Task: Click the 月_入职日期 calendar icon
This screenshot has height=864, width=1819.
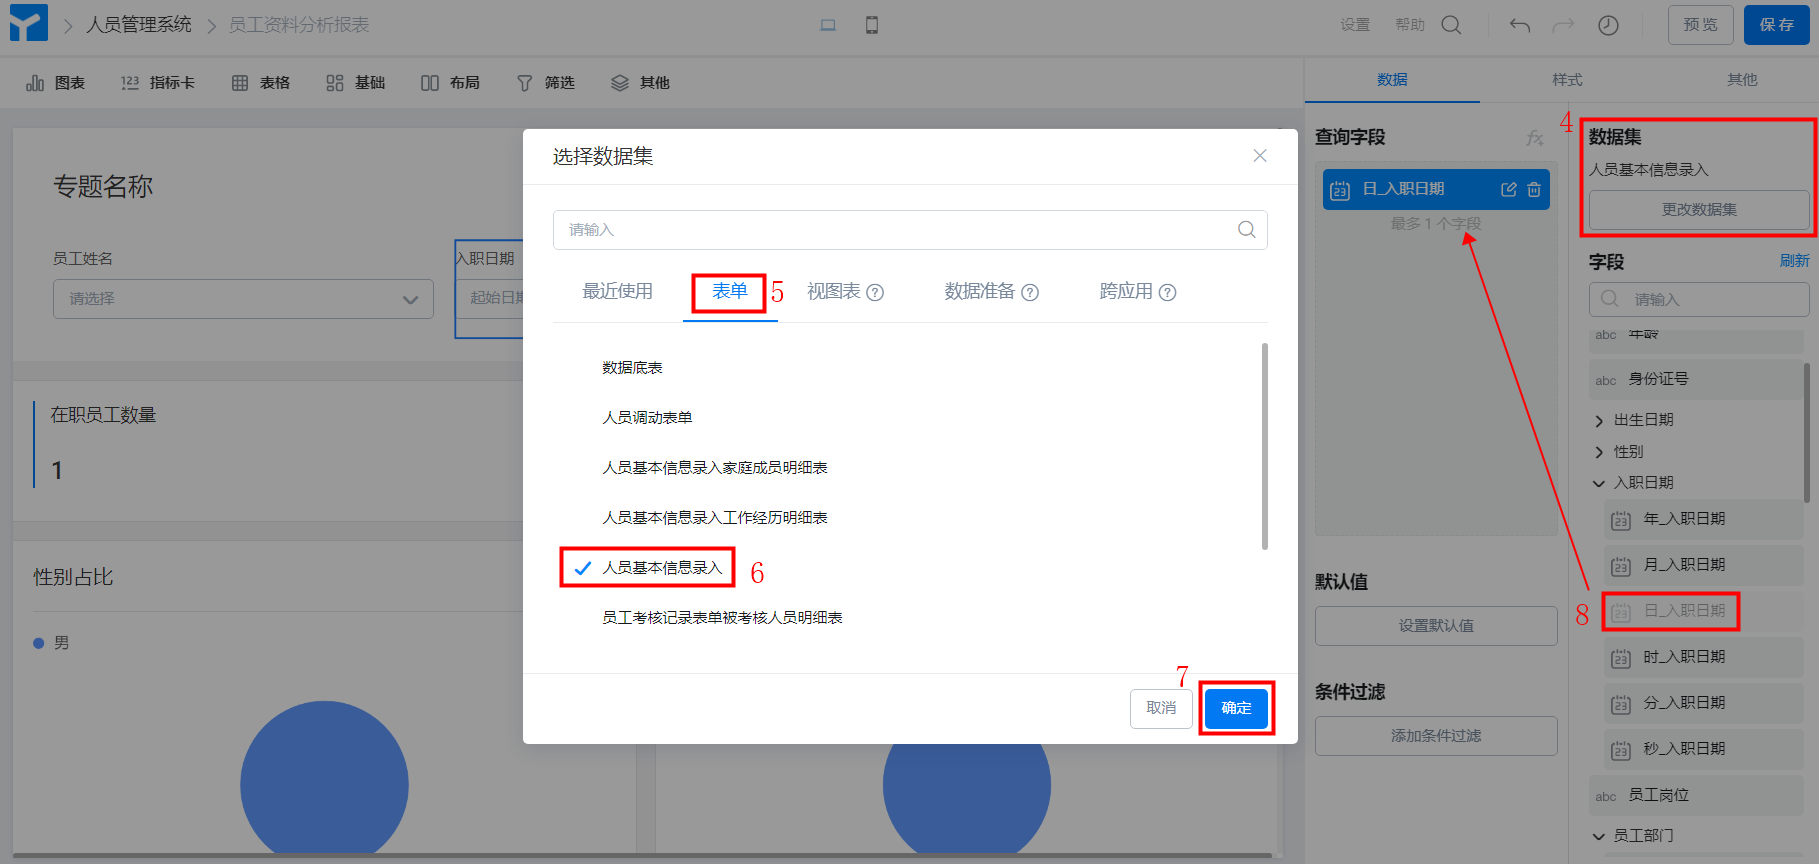Action: pos(1621,566)
